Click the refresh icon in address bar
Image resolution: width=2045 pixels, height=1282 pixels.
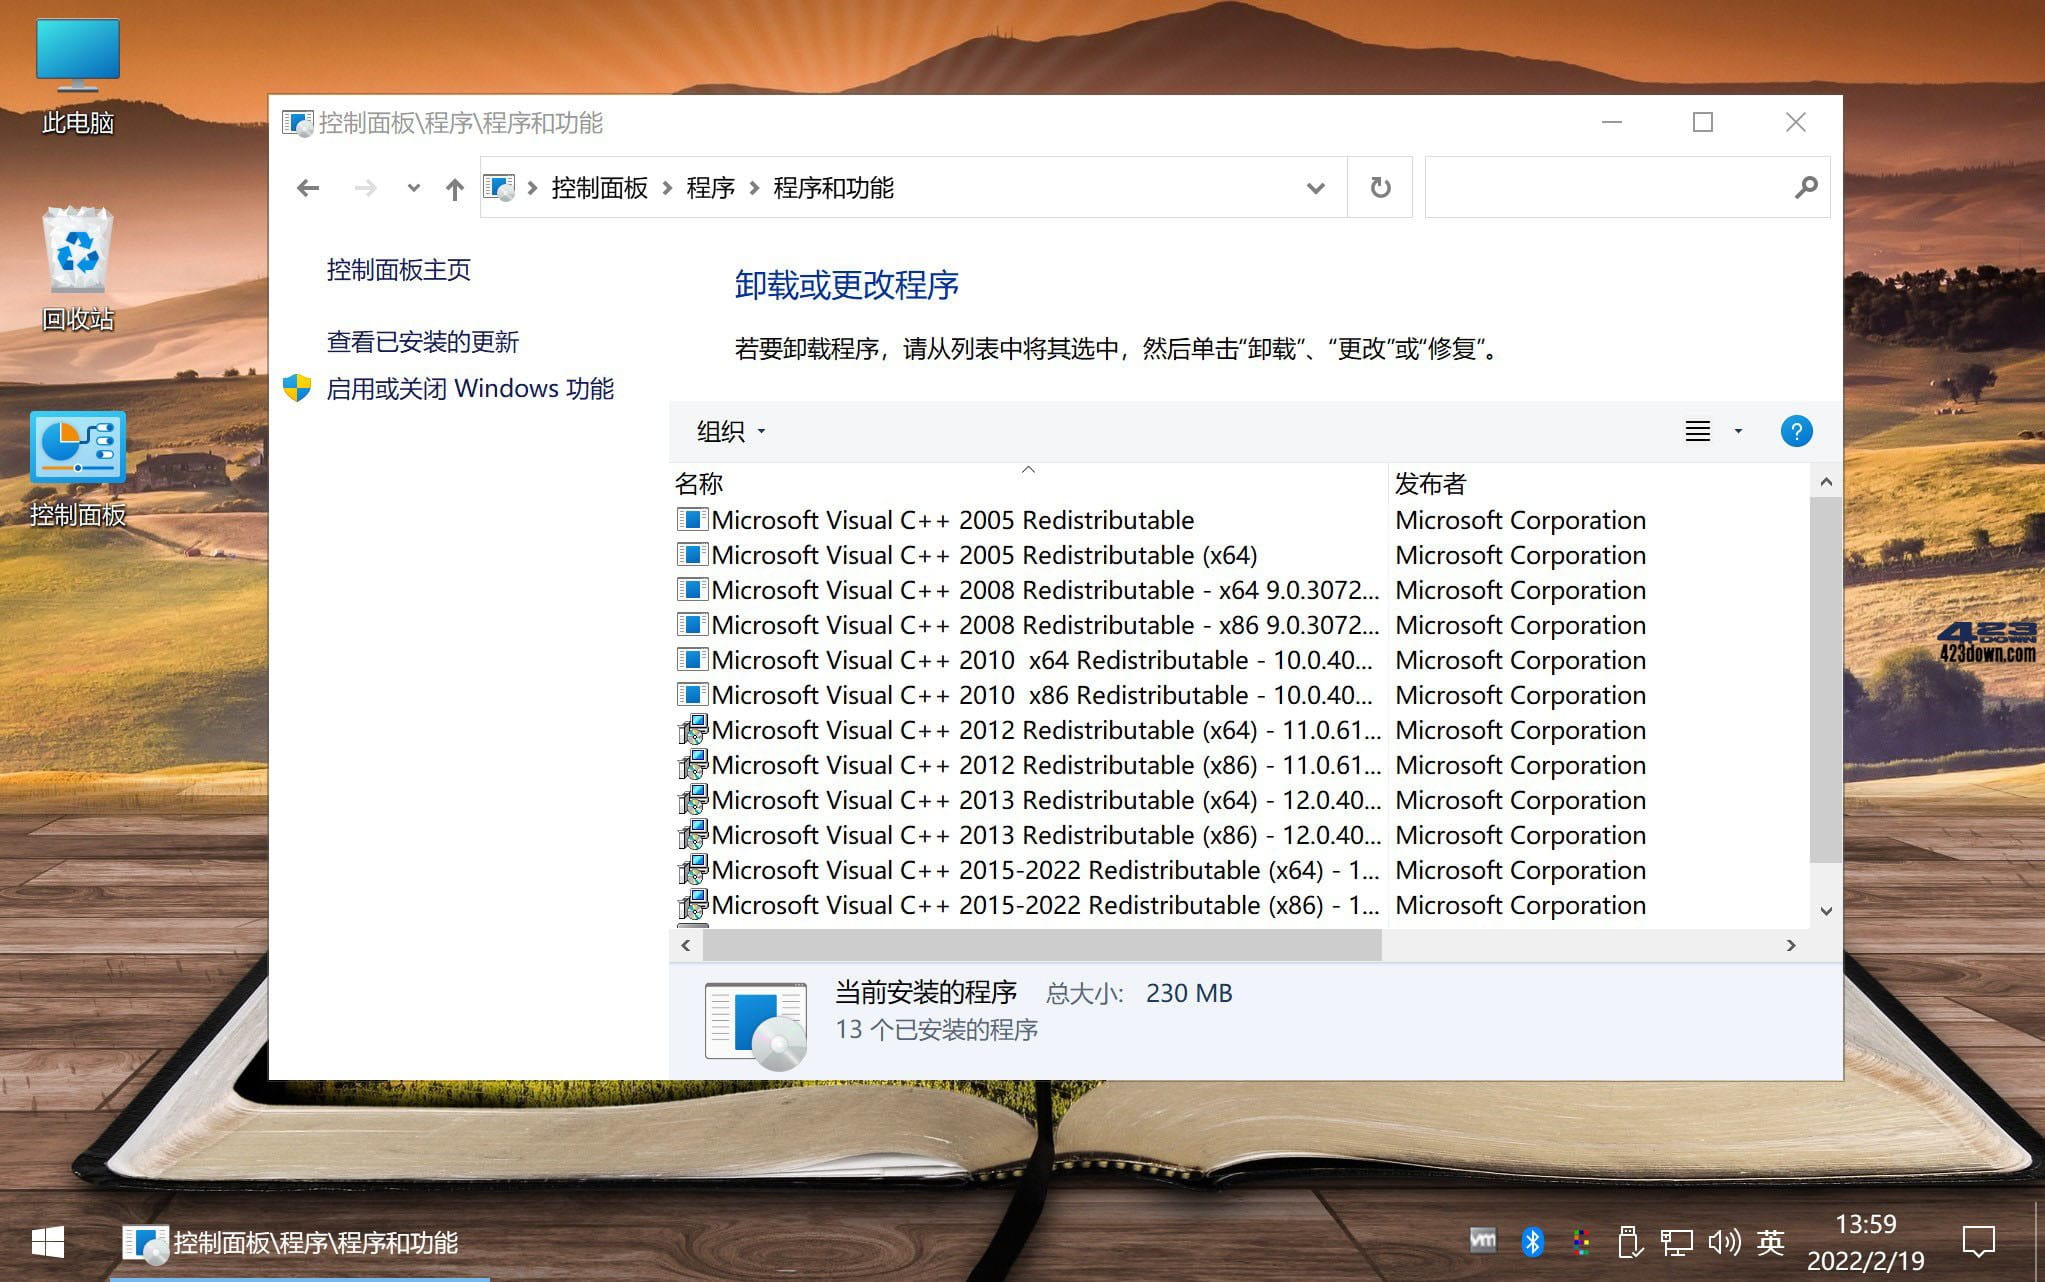pyautogui.click(x=1379, y=187)
